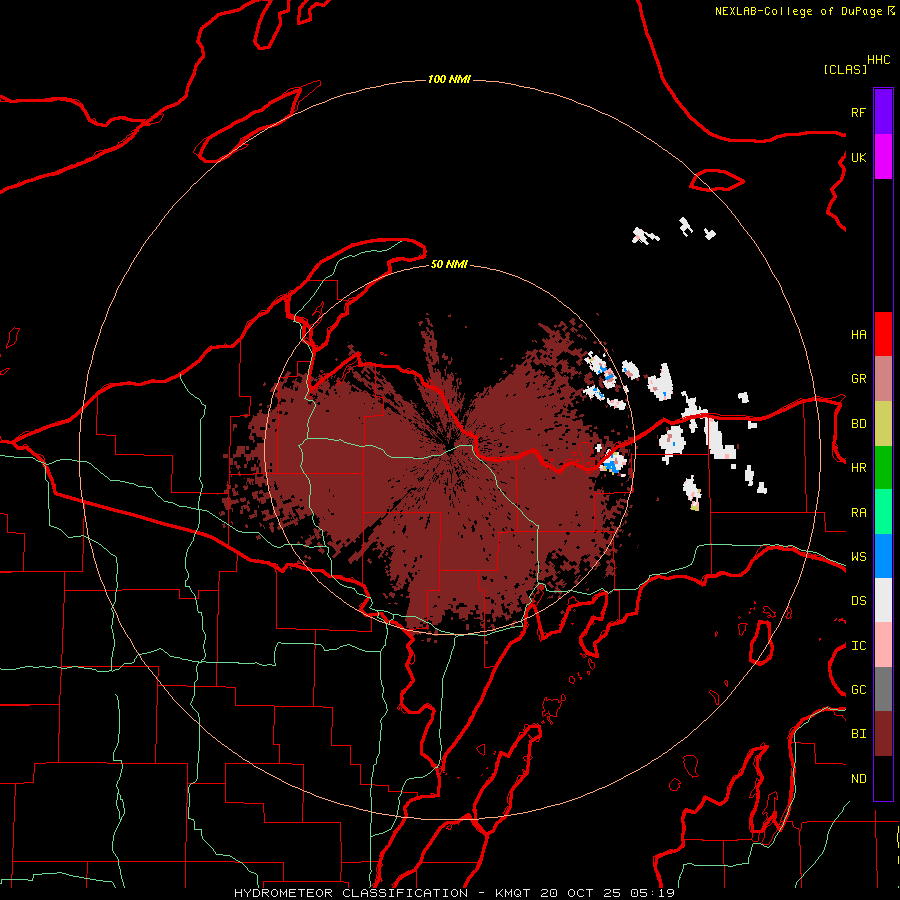Click the UK legend label
This screenshot has width=900, height=900.
(858, 157)
